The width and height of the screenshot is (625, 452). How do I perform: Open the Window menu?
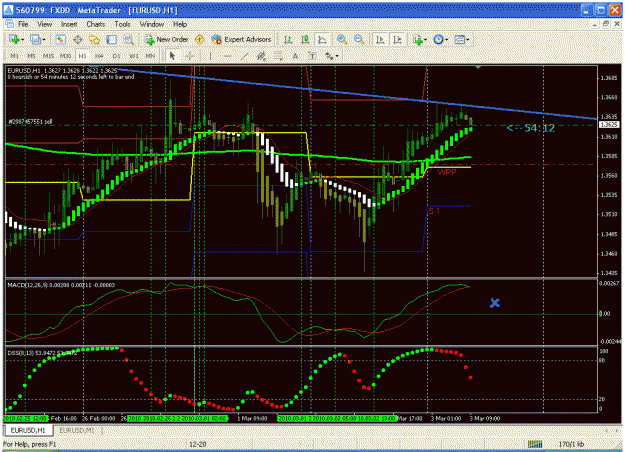coord(151,24)
